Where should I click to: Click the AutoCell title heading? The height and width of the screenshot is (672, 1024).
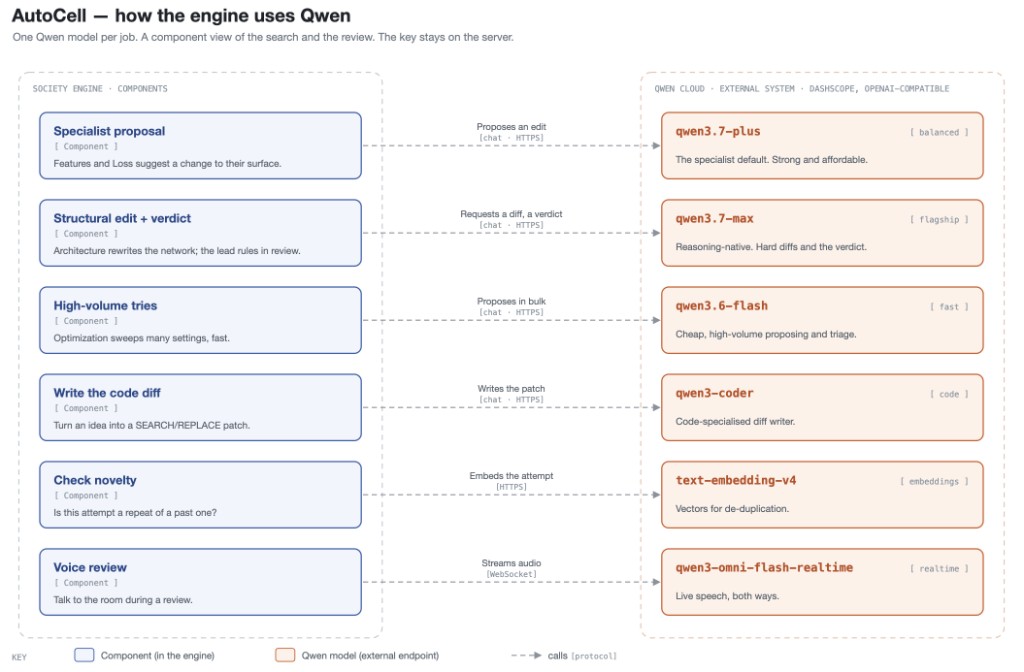point(181,16)
